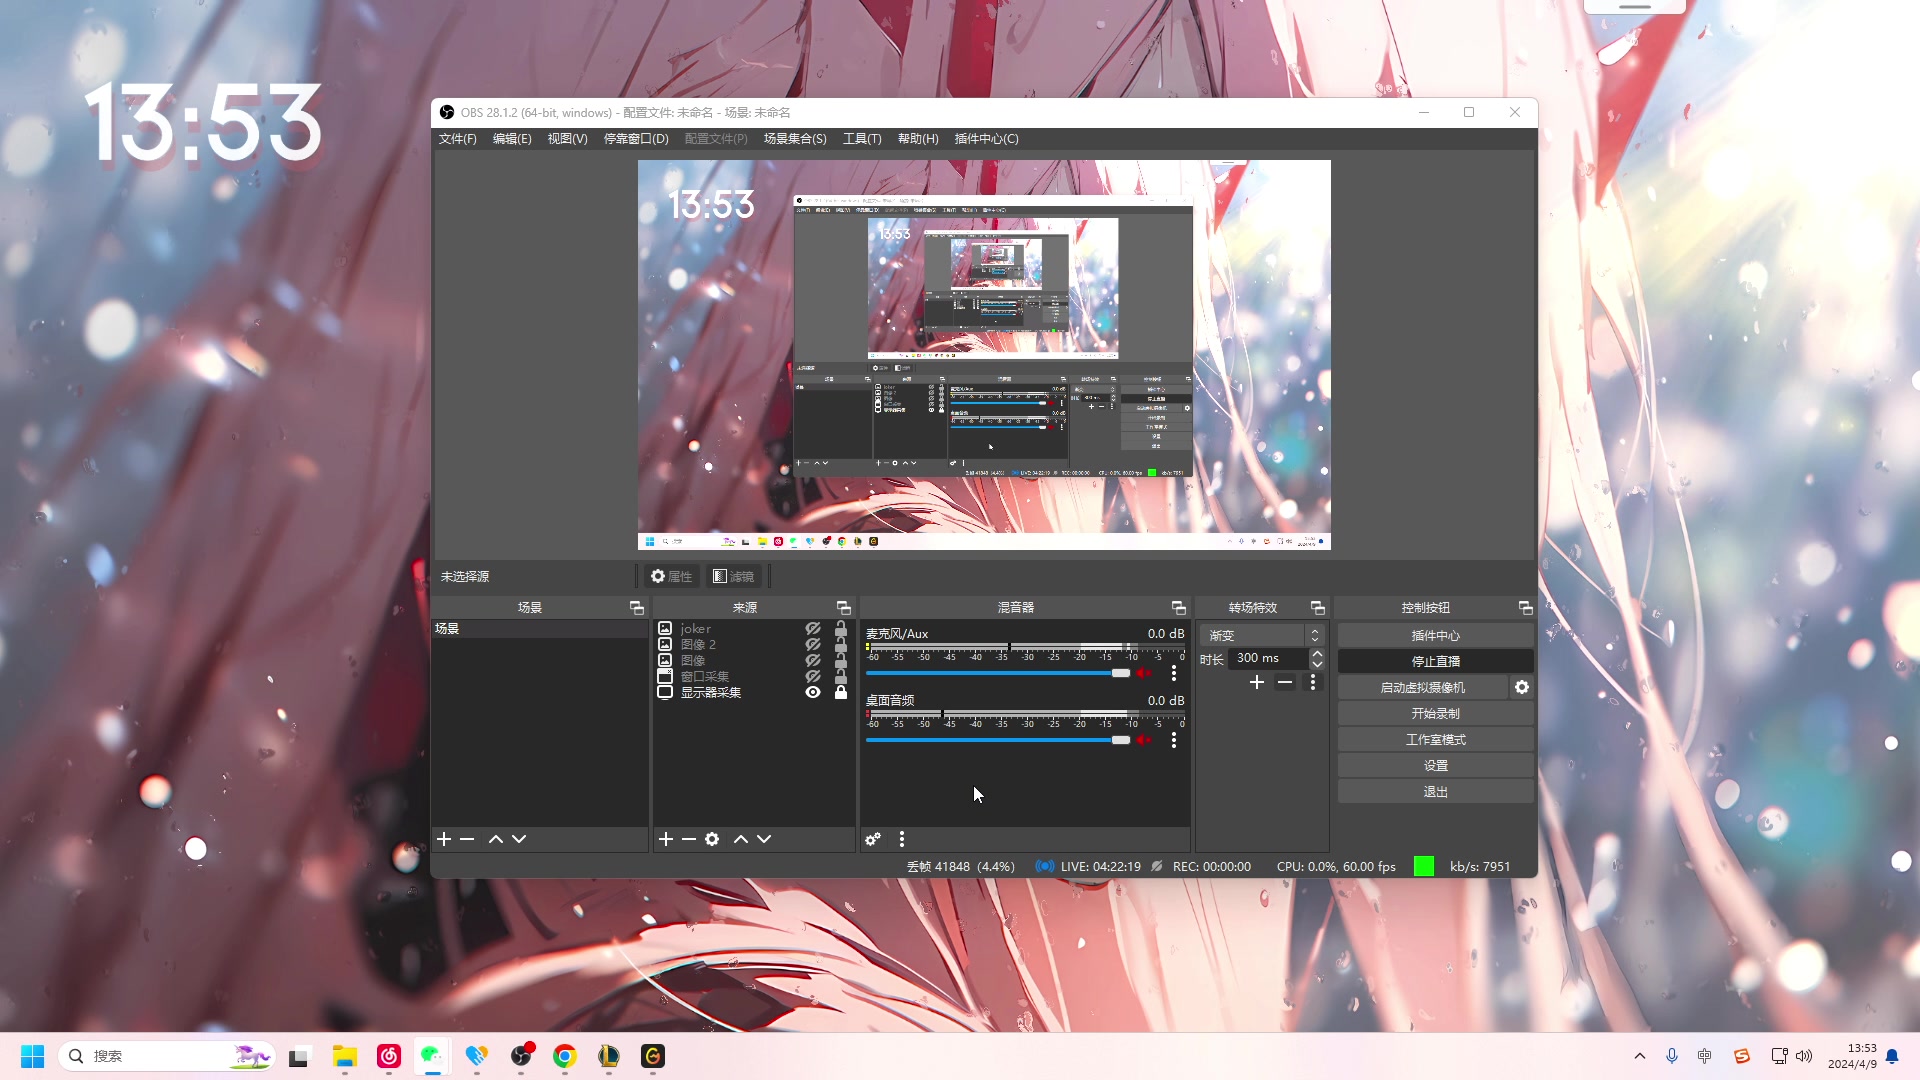The height and width of the screenshot is (1080, 1920).
Task: Open transition properties three-dot menu
Action: (1313, 682)
